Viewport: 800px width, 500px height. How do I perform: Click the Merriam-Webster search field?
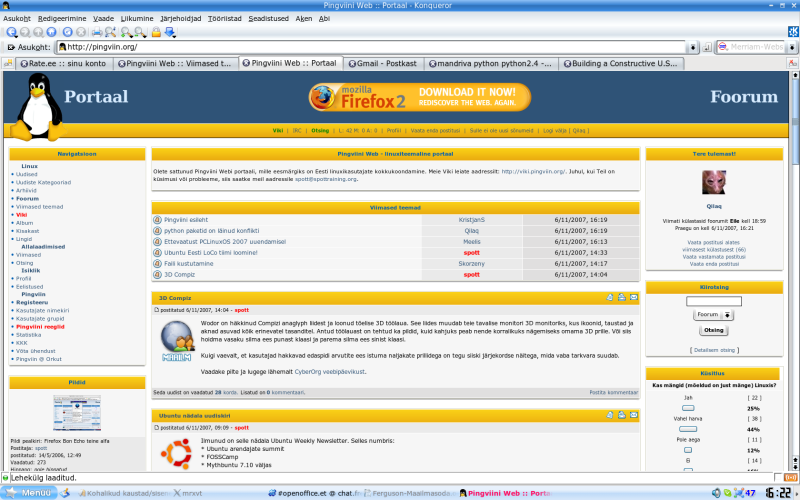tap(757, 47)
